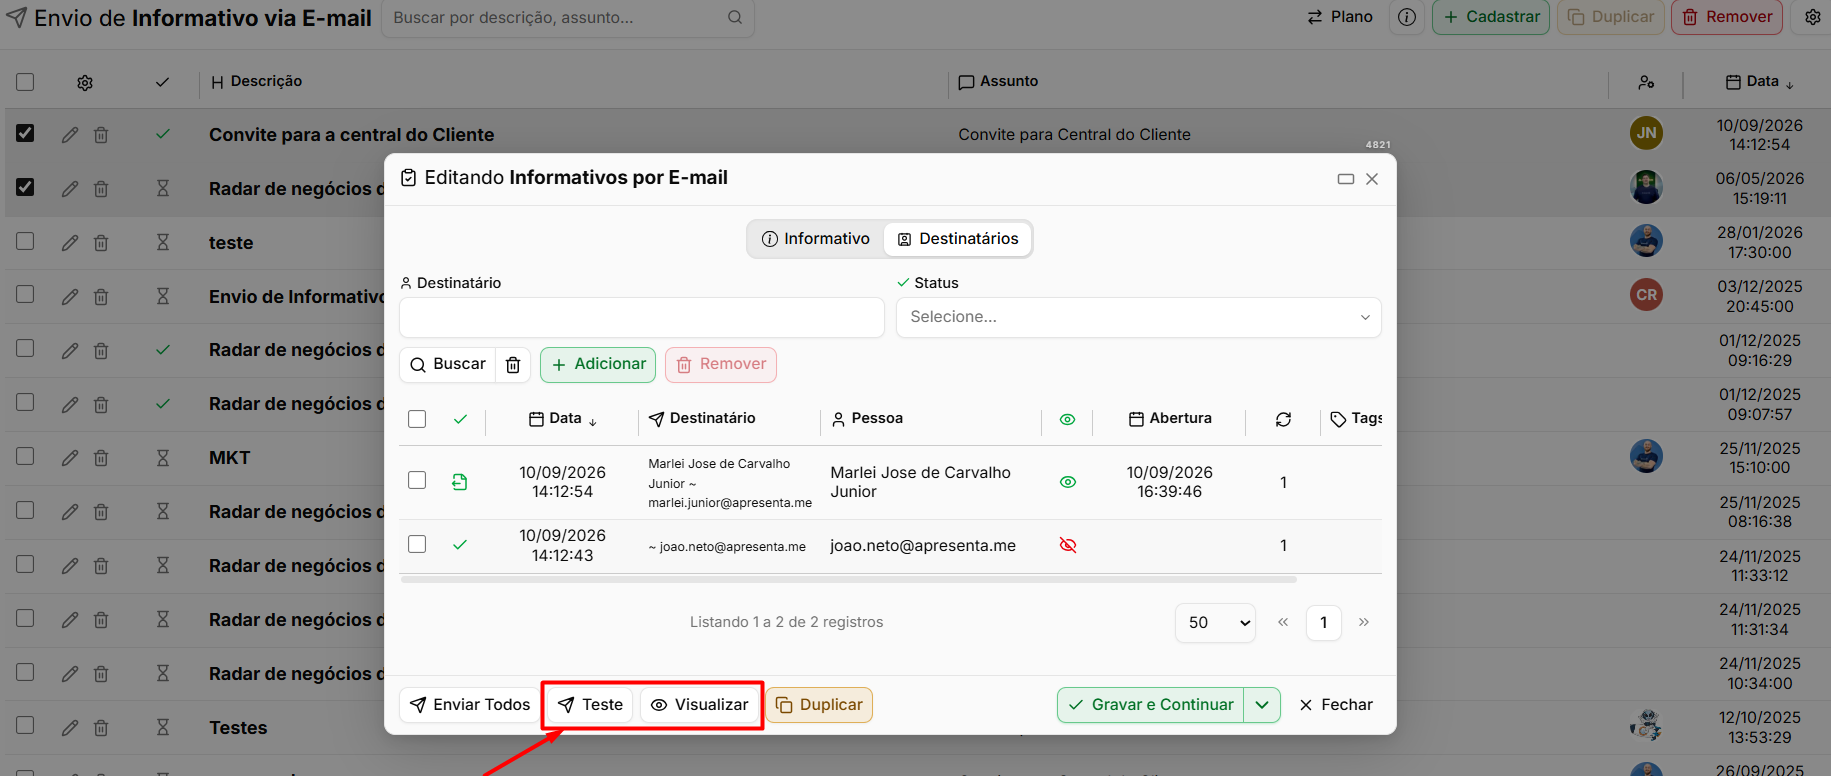Switch to the Informativo tab
This screenshot has width=1831, height=776.
pyautogui.click(x=816, y=239)
